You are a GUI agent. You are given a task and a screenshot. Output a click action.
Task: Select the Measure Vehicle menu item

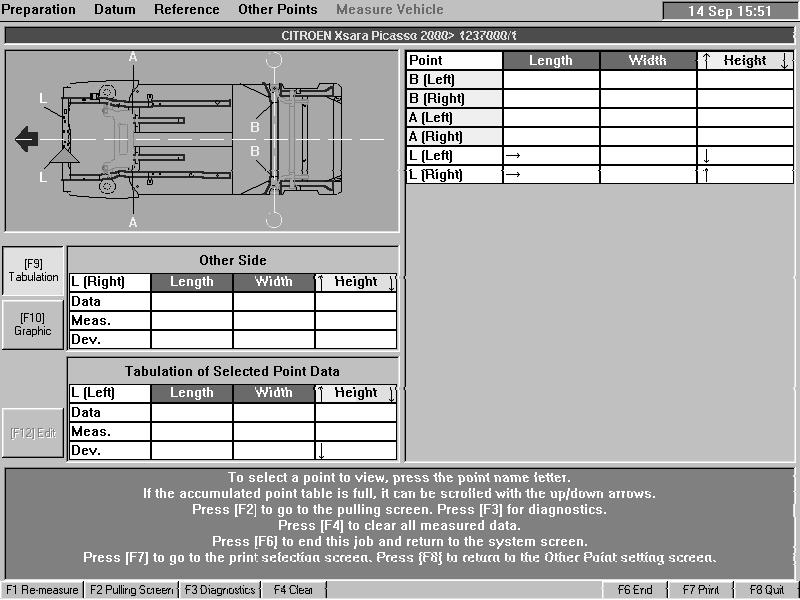[390, 10]
